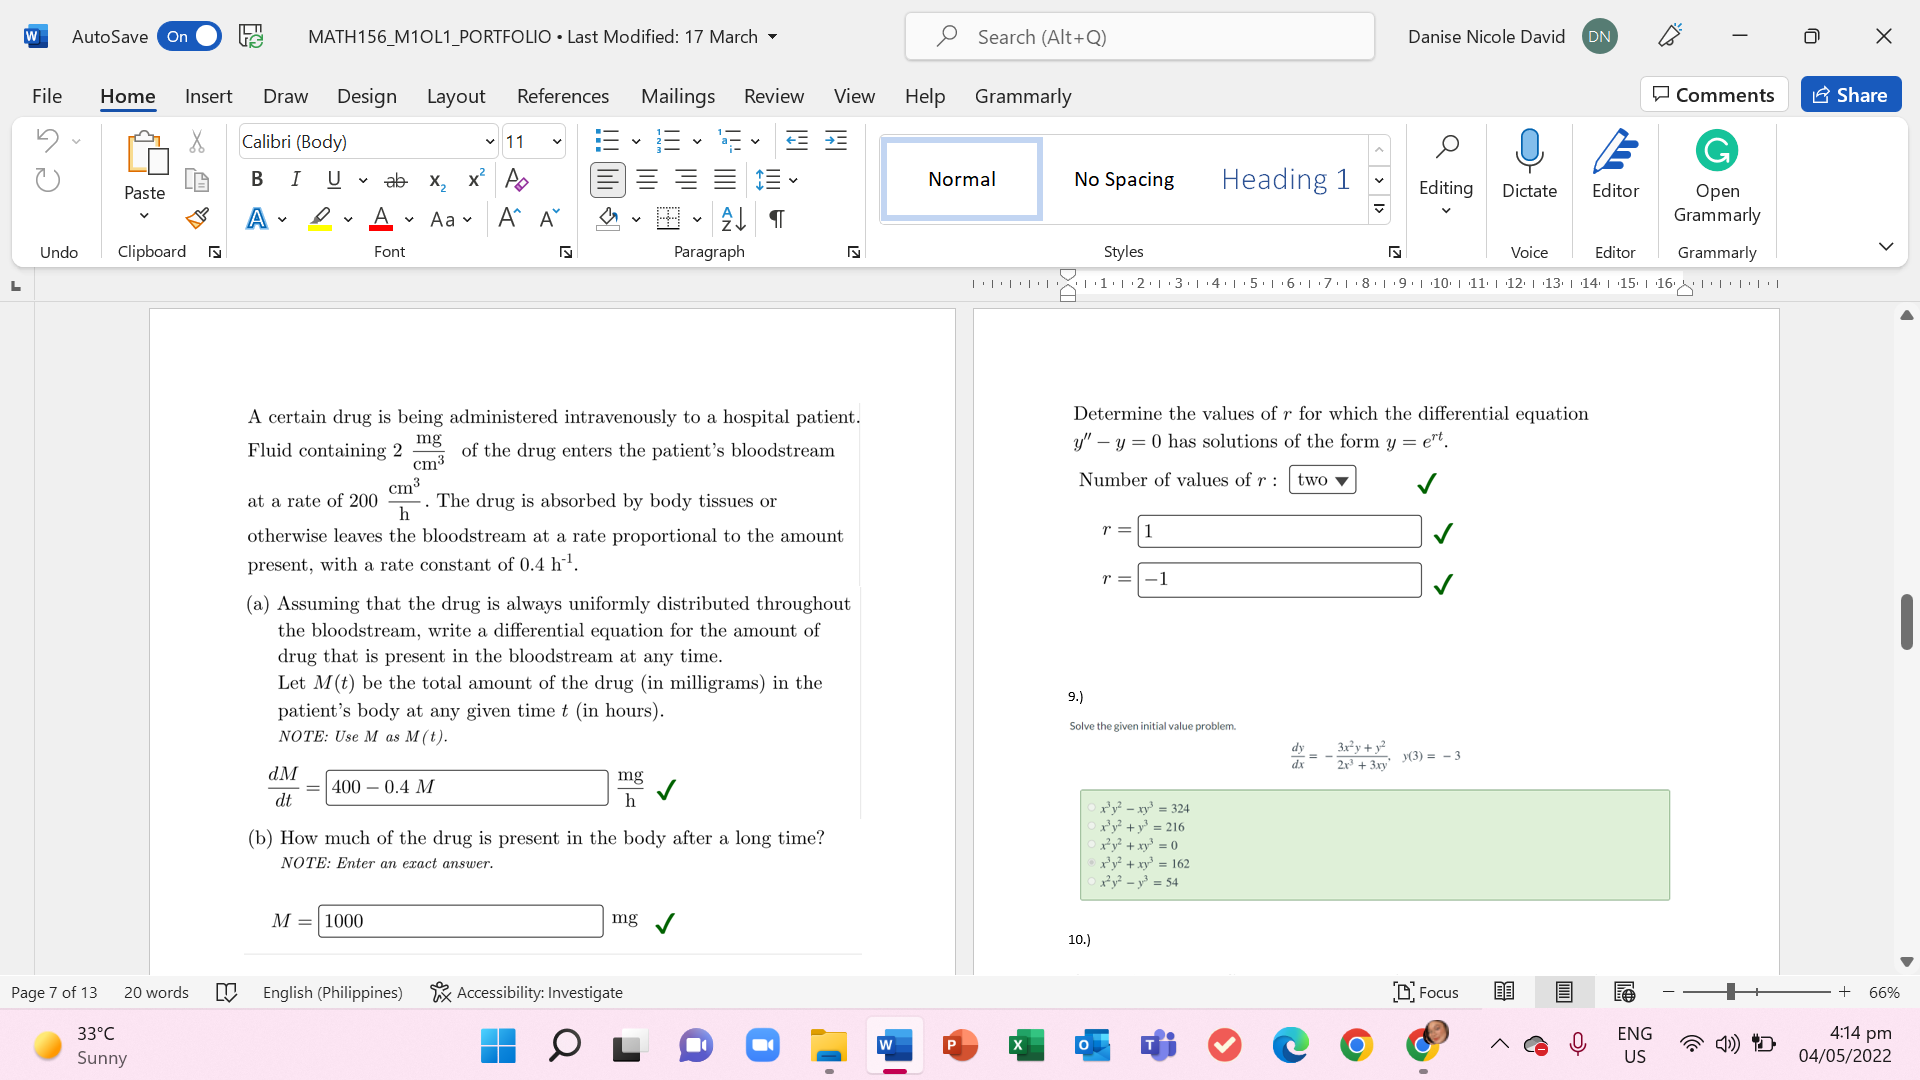
Task: Click the Redo icon
Action: coord(47,180)
